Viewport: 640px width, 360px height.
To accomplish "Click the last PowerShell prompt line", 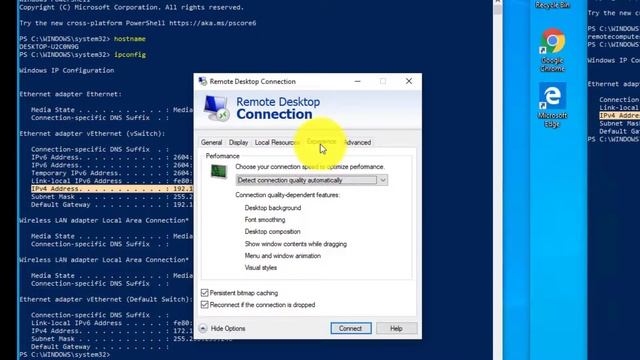I will pyautogui.click(x=64, y=355).
